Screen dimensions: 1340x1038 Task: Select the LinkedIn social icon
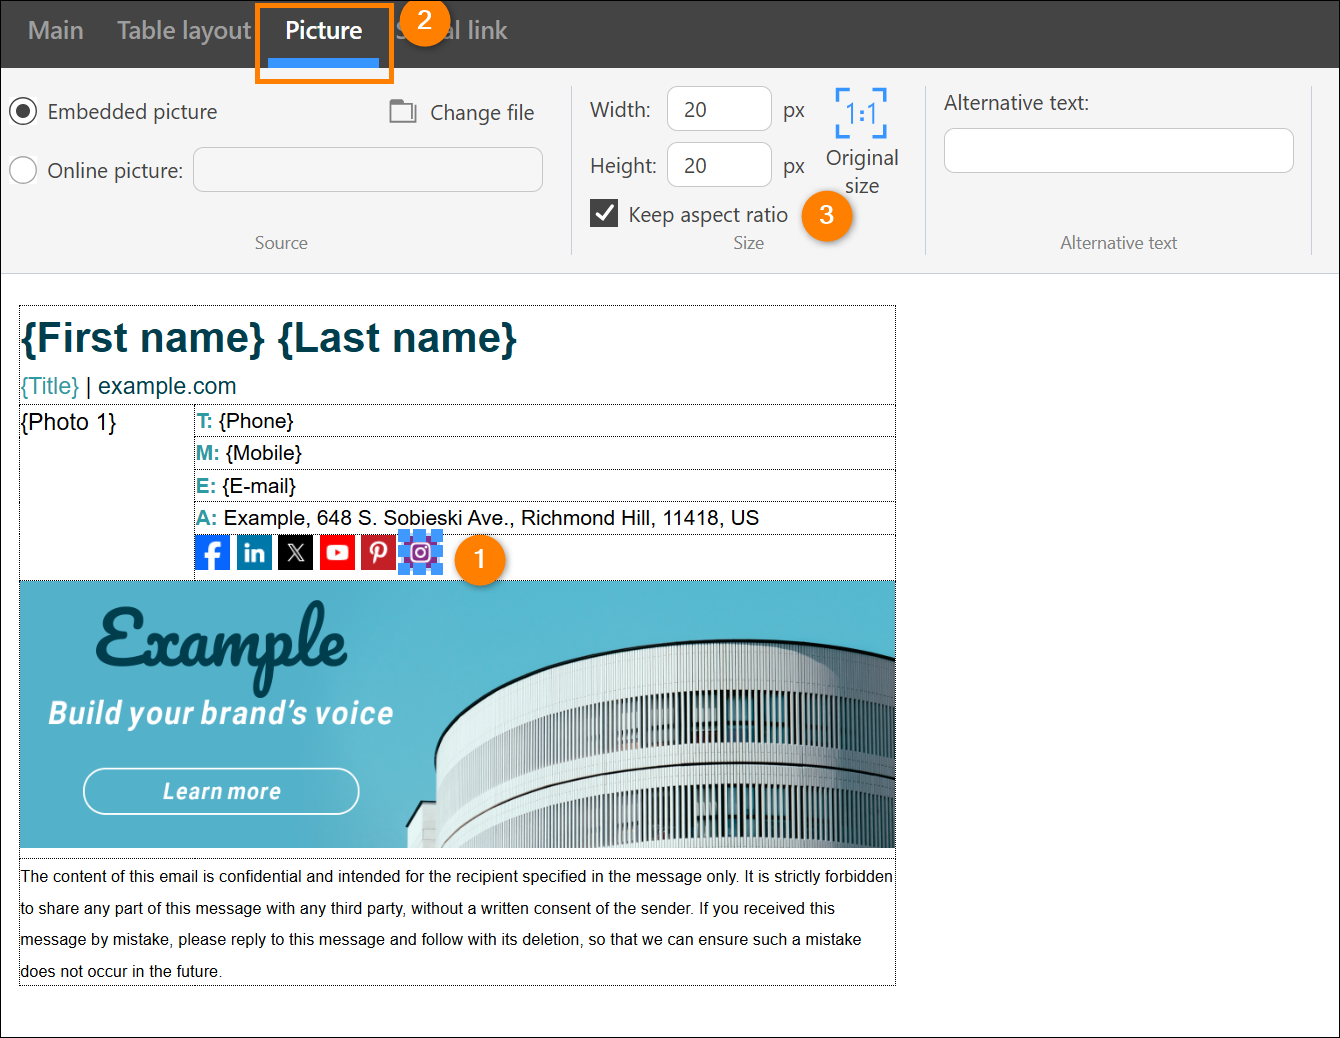pyautogui.click(x=254, y=552)
